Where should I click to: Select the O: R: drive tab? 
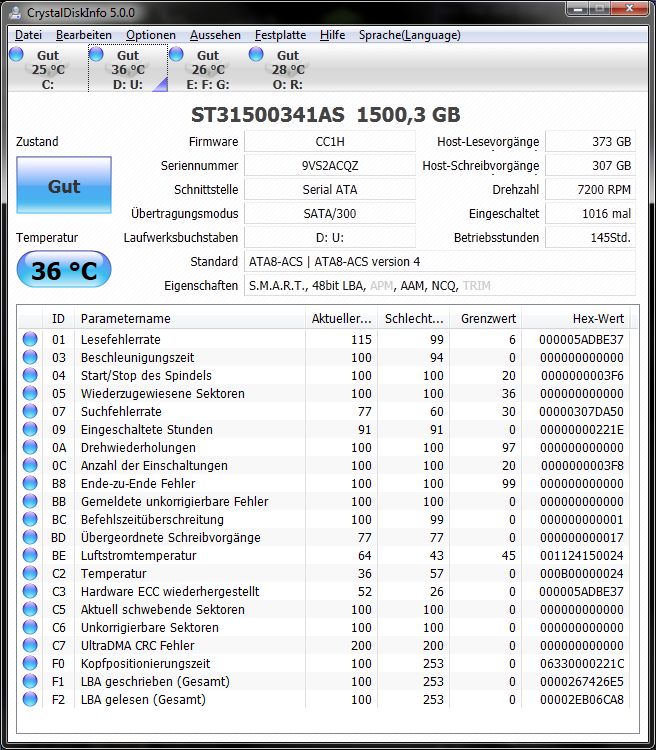point(288,69)
